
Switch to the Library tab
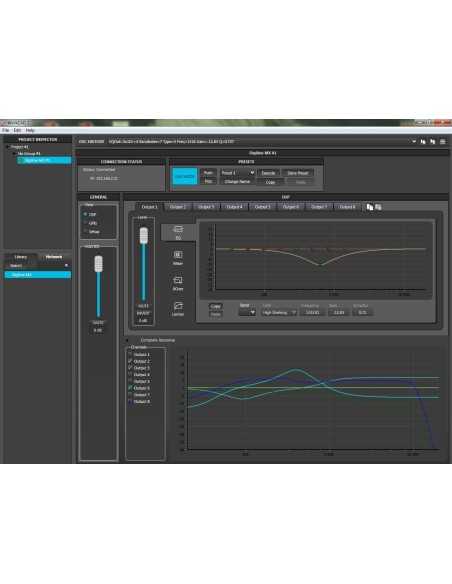[20, 257]
